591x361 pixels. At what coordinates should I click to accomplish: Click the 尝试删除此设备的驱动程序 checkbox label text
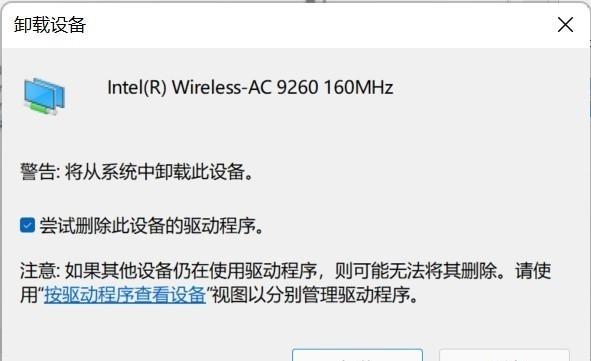click(151, 226)
